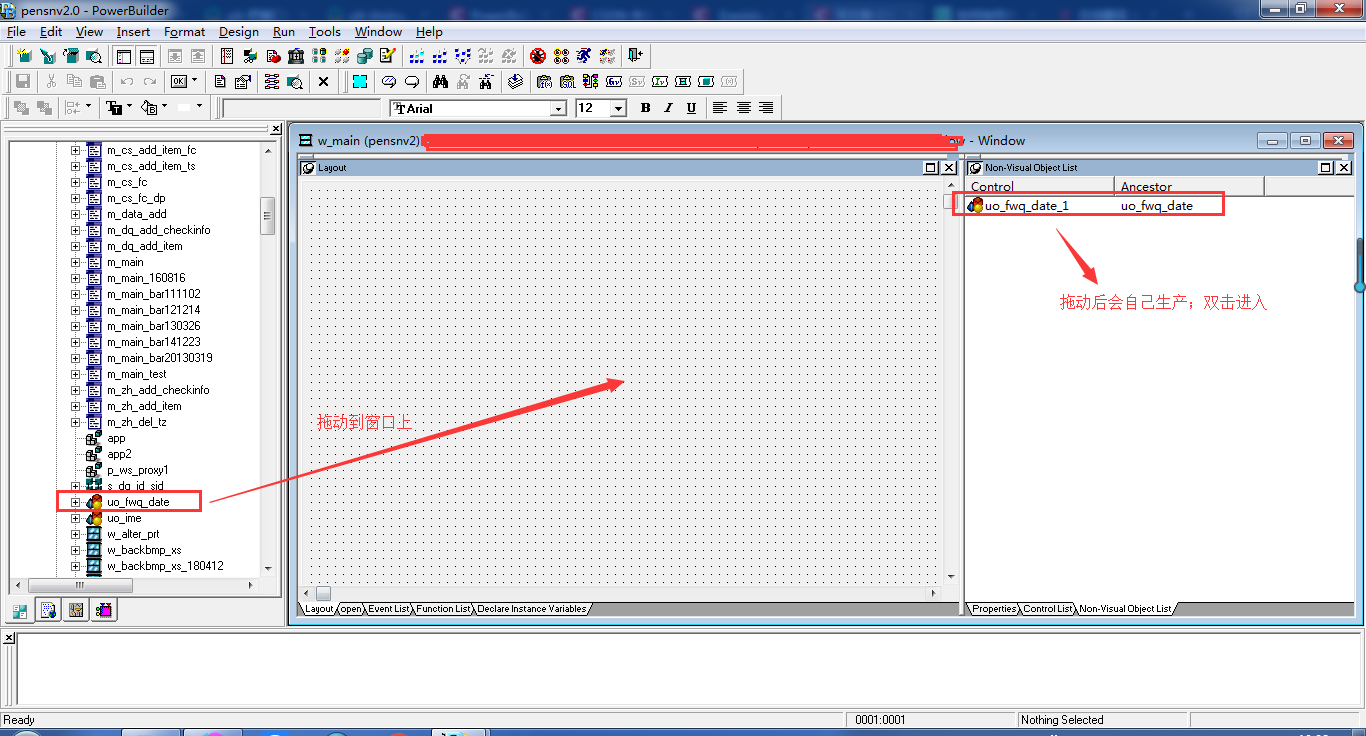
Task: Click the Save icon in the PainterBar
Action: [24, 81]
